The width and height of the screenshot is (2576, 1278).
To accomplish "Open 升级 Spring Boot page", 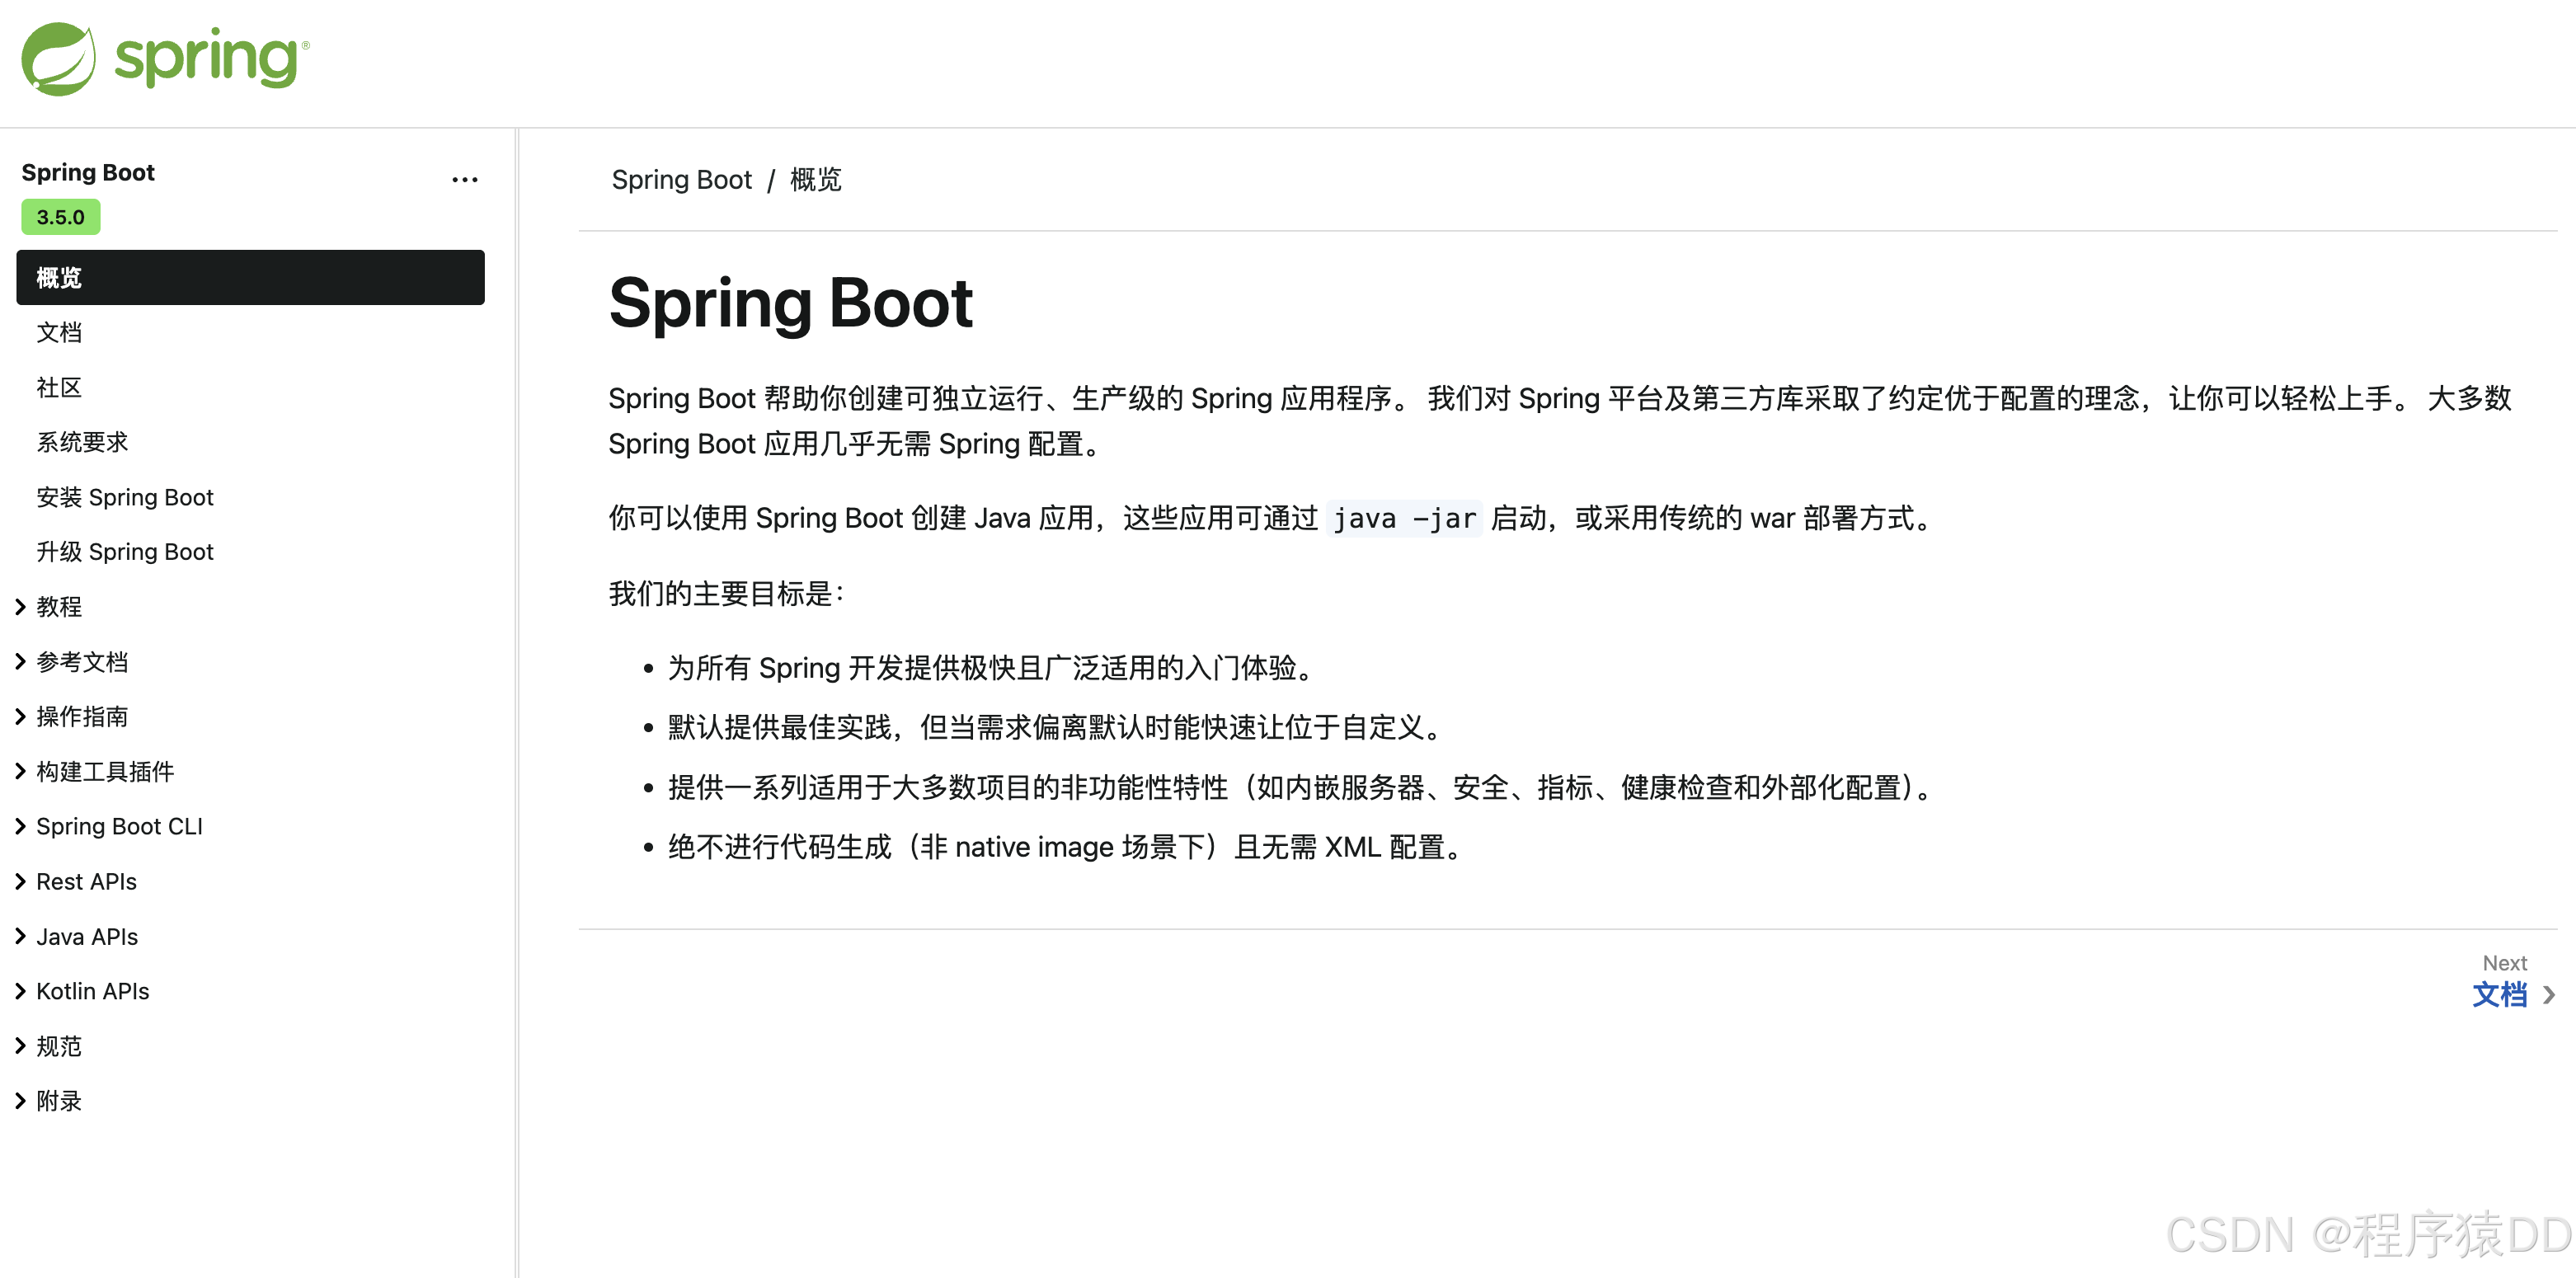I will click(125, 552).
